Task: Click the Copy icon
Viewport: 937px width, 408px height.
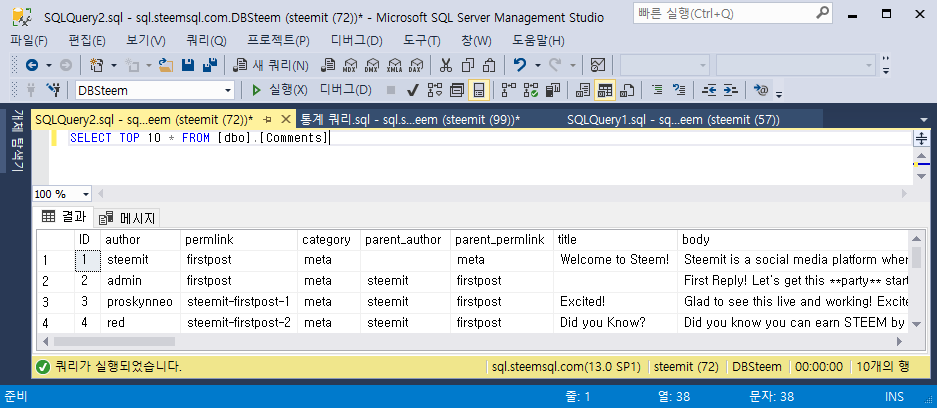Action: (x=468, y=65)
